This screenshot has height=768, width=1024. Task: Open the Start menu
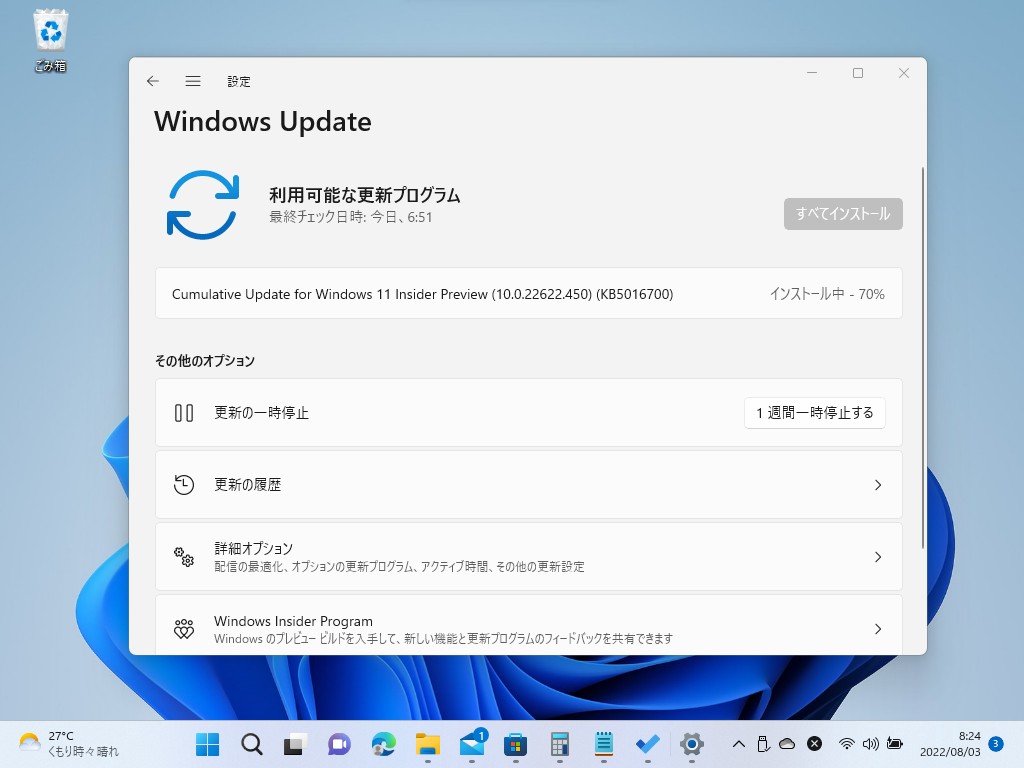click(208, 744)
